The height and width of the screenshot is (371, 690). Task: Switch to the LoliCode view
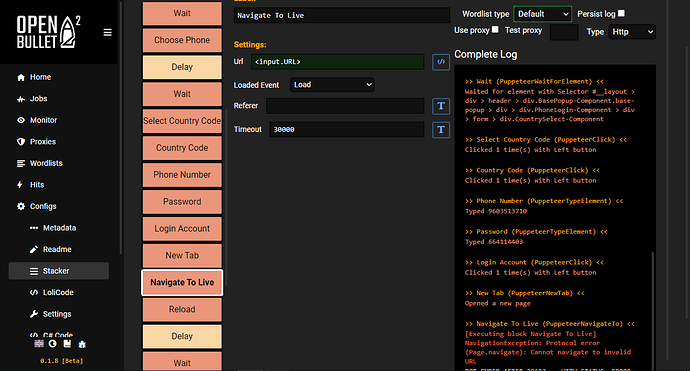[58, 292]
